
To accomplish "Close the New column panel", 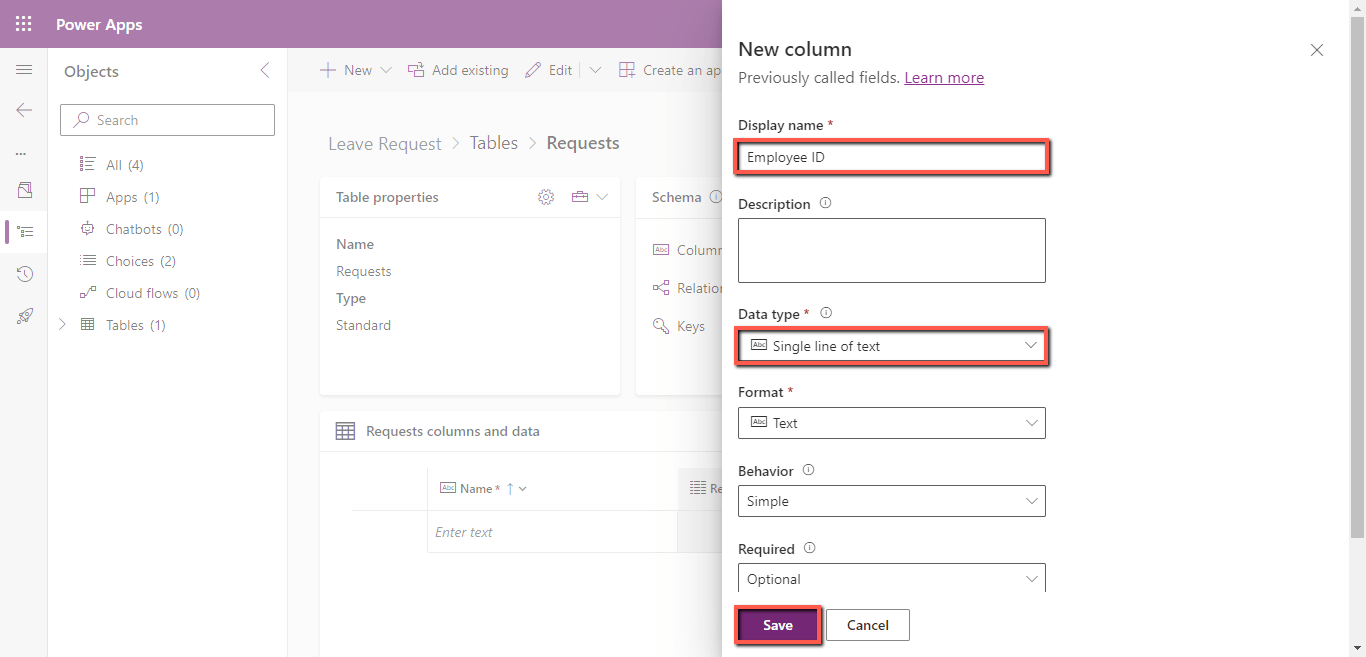I will click(1317, 50).
